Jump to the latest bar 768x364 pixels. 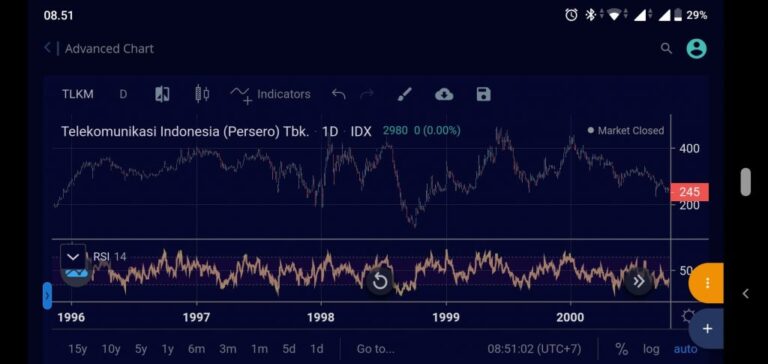pyautogui.click(x=638, y=281)
